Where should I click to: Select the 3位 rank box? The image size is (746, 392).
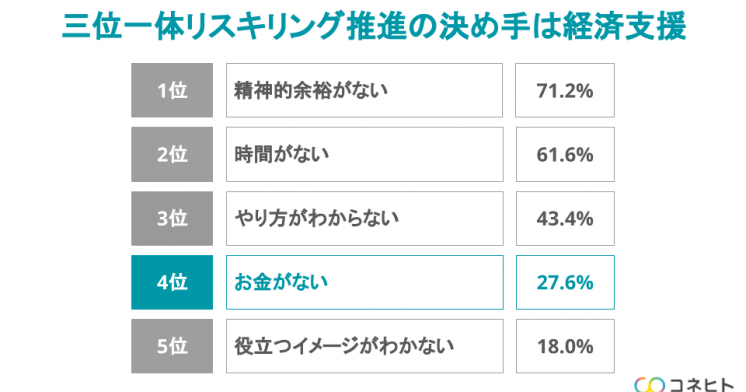[x=172, y=218]
